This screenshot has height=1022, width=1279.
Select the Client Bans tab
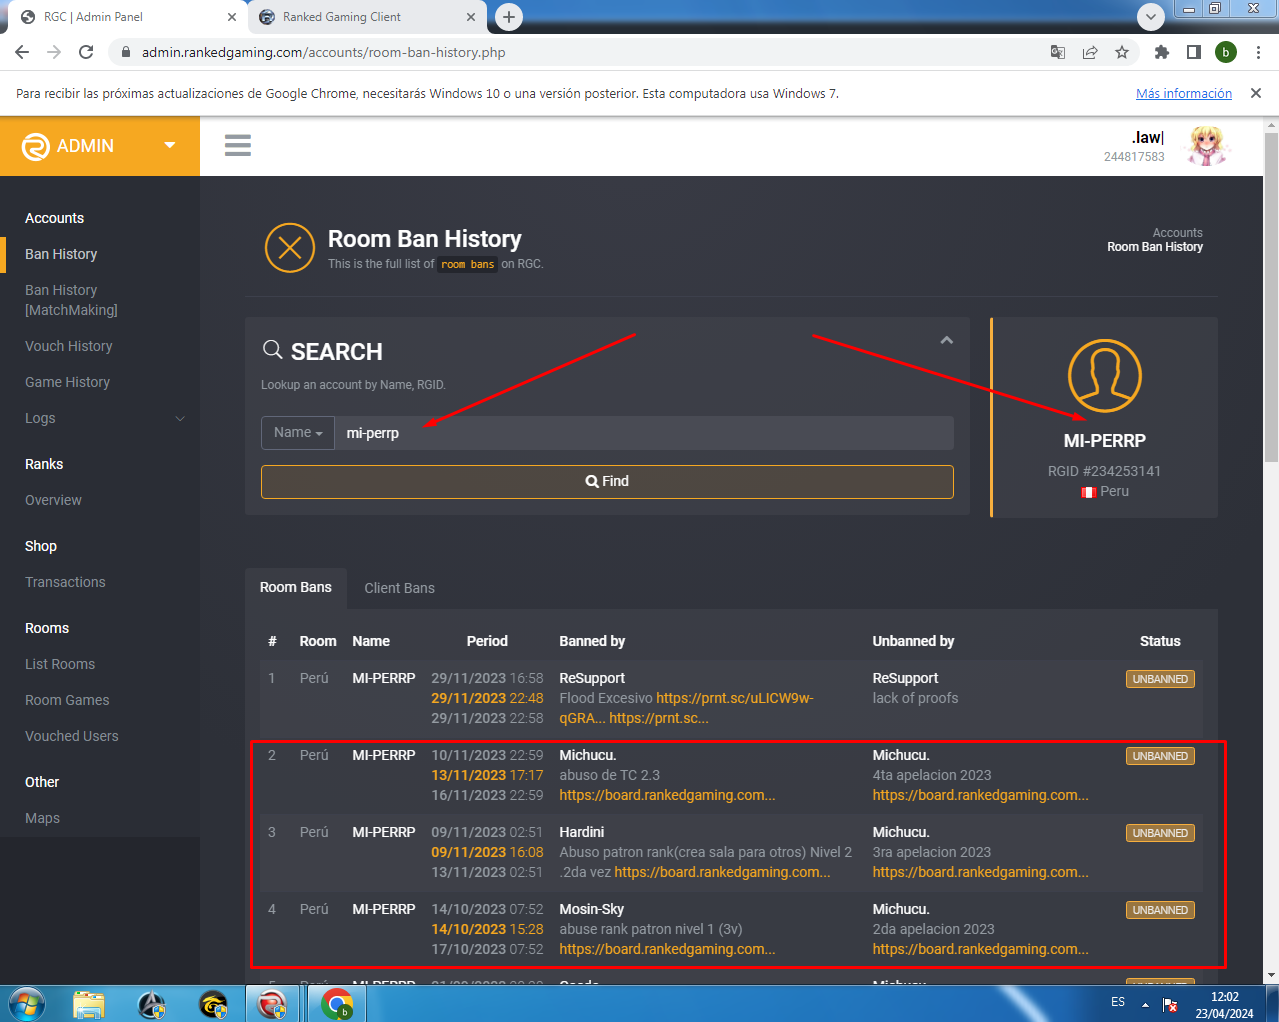coord(400,588)
